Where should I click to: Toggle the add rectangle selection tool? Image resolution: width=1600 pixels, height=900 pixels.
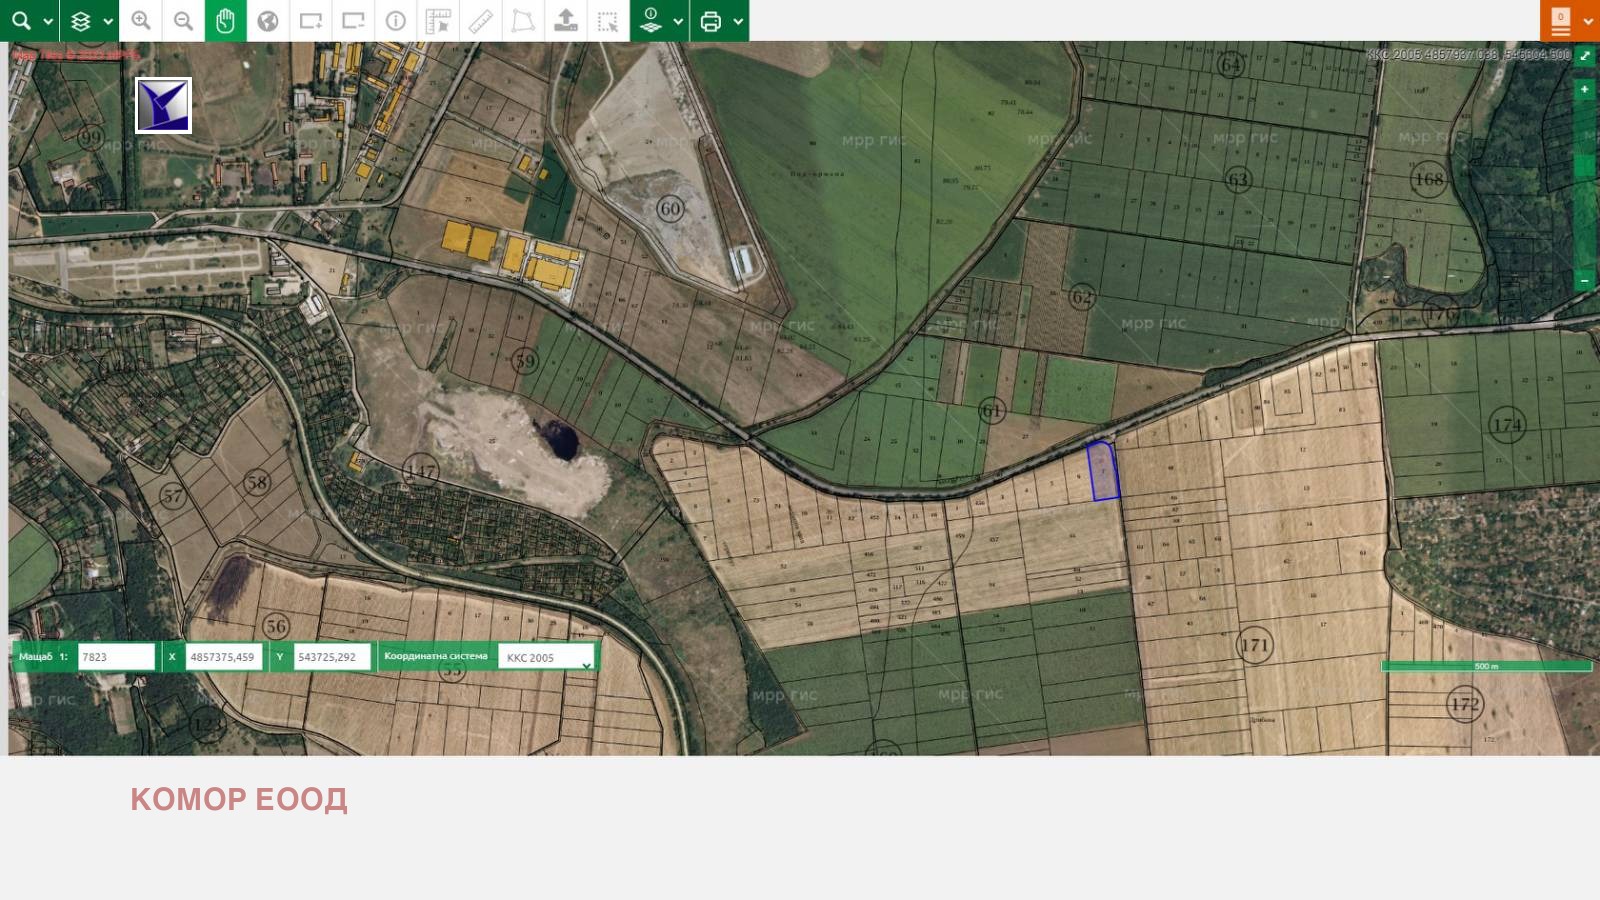click(311, 21)
